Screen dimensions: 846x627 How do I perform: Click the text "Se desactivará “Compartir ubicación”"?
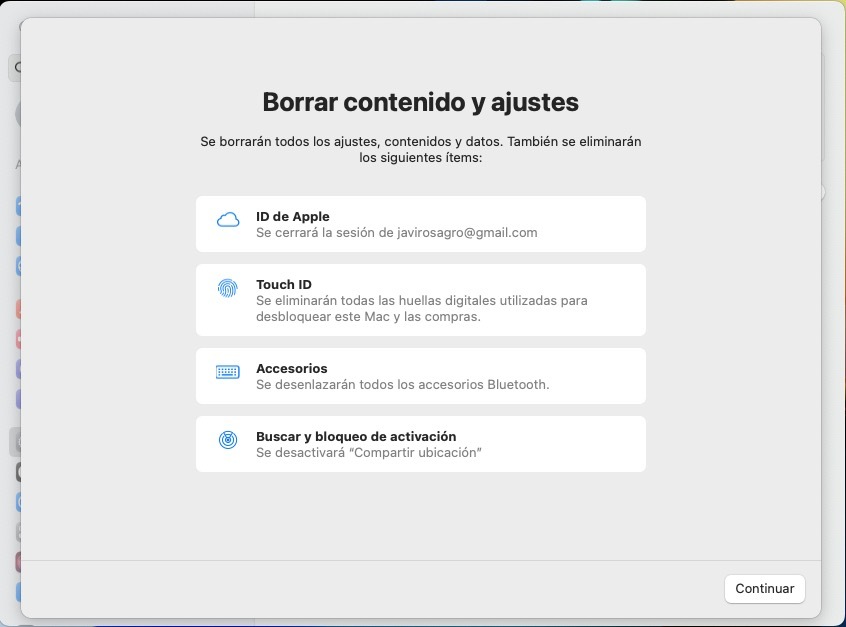pyautogui.click(x=369, y=453)
